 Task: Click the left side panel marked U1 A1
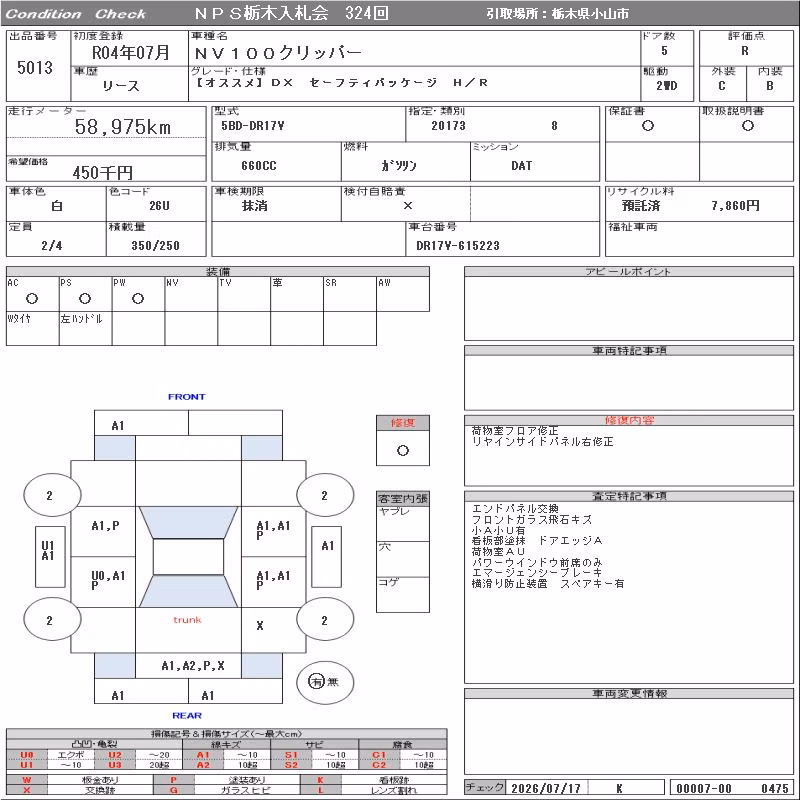click(x=50, y=556)
